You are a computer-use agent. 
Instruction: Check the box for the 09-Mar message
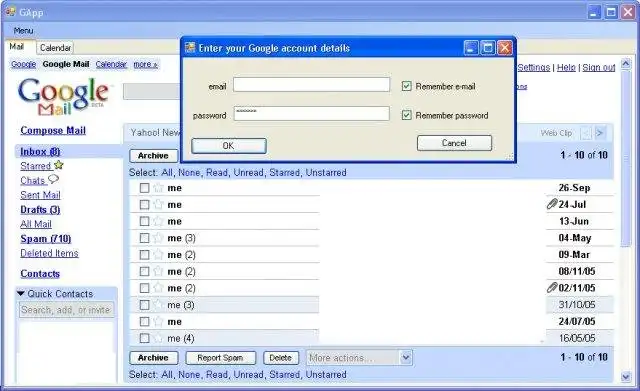point(144,255)
